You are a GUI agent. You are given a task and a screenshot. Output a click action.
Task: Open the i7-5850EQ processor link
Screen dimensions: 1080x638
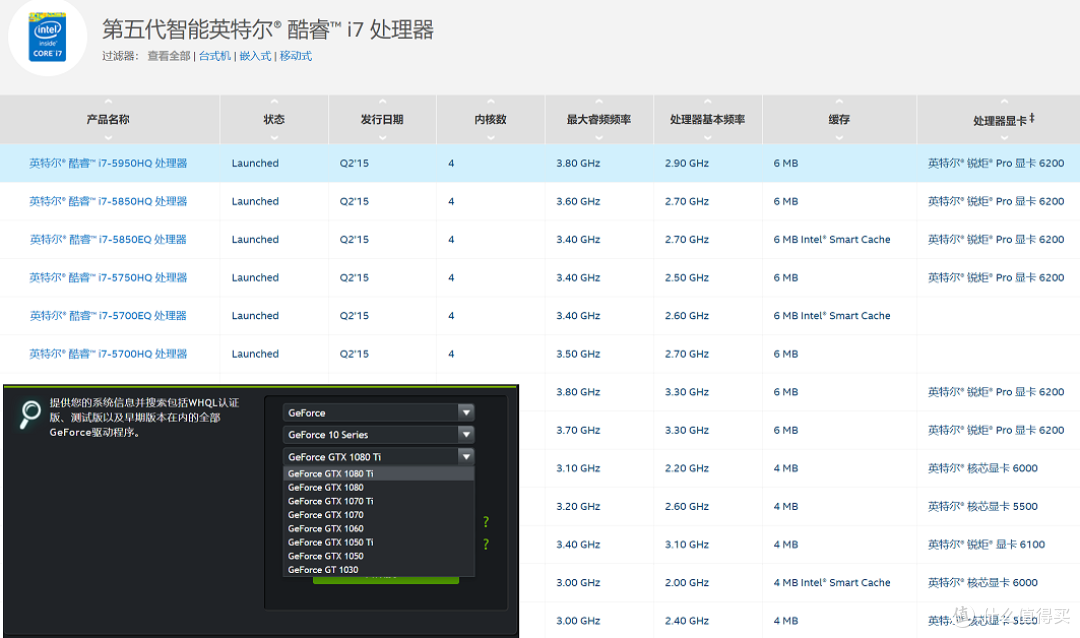pos(108,240)
